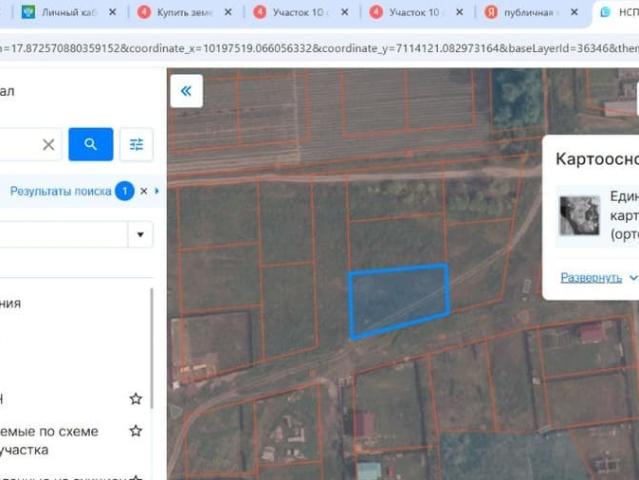Select the orthophoto basemap thumbnail
The image size is (639, 480).
580,216
